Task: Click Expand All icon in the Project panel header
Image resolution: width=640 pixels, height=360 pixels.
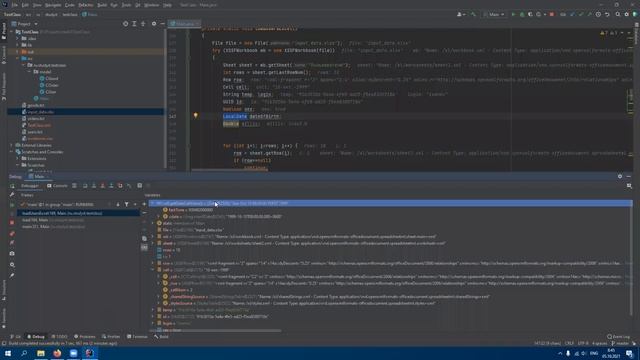Action: coord(134,24)
